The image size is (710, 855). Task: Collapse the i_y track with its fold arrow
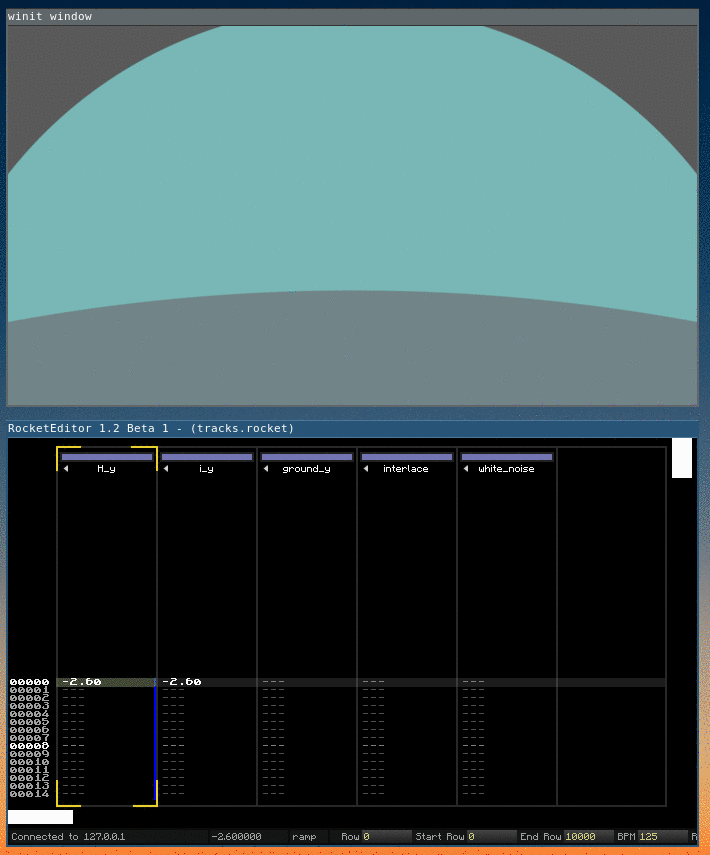point(166,469)
